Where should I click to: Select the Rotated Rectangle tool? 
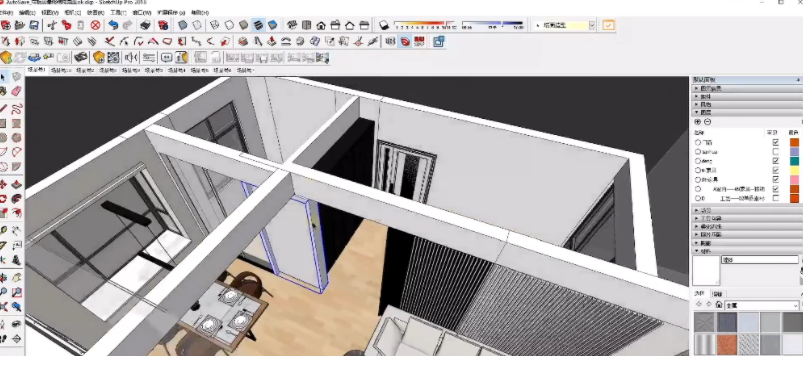(x=16, y=123)
